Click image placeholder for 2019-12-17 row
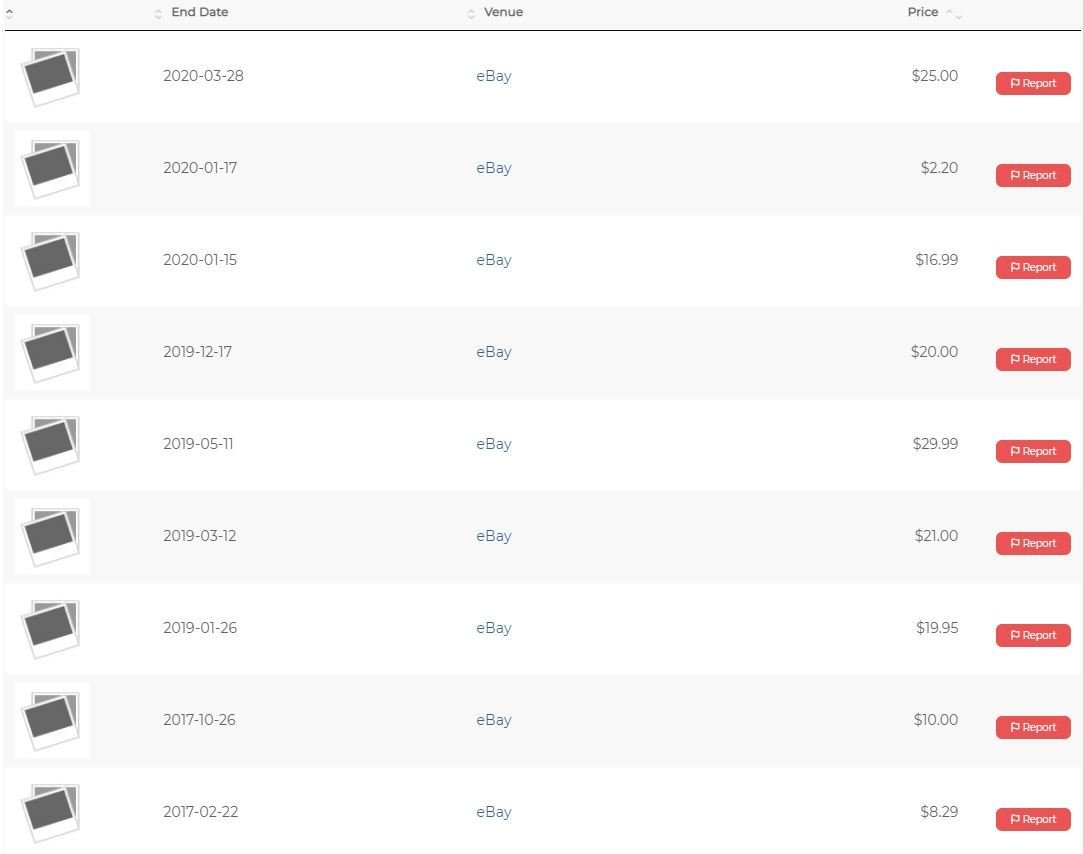 click(x=51, y=352)
